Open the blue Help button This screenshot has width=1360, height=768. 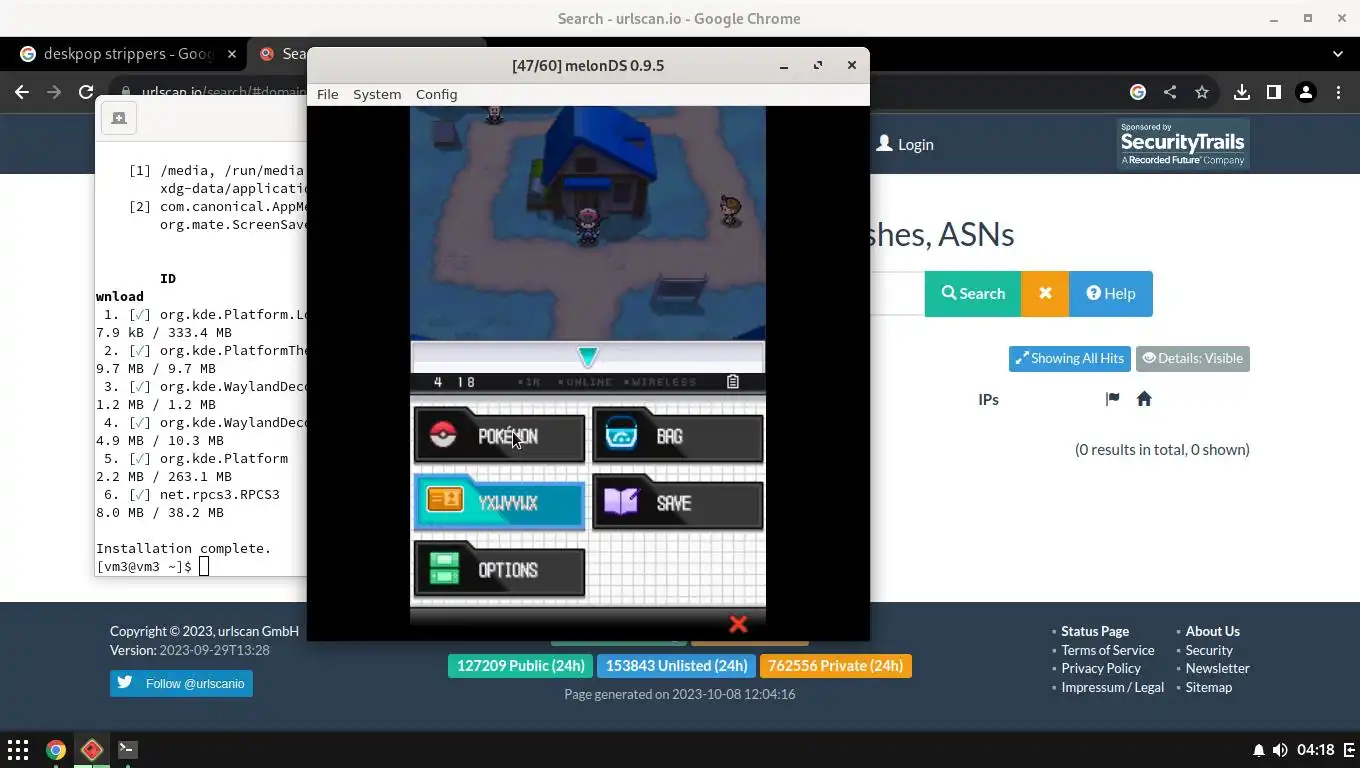click(x=1111, y=293)
